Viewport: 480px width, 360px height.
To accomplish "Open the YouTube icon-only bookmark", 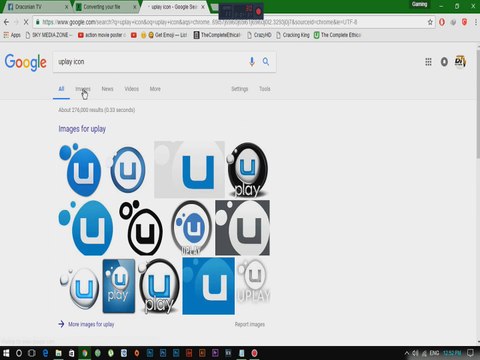I will pos(134,35).
